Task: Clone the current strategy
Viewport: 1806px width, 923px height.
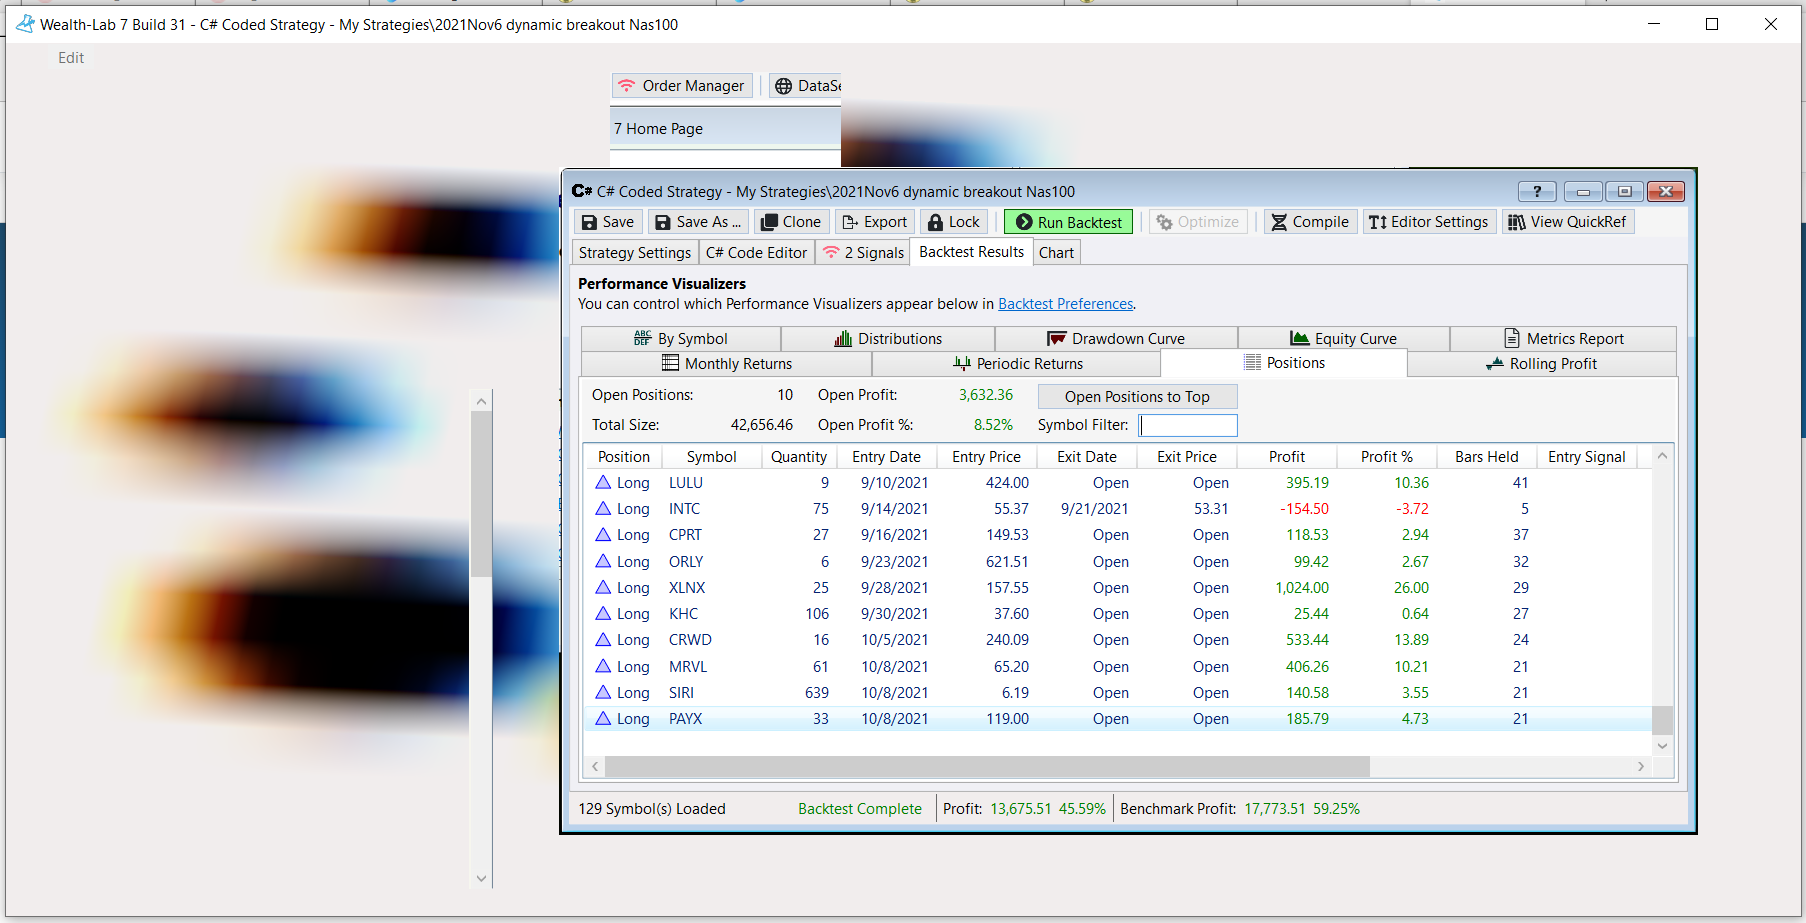Action: pos(790,222)
